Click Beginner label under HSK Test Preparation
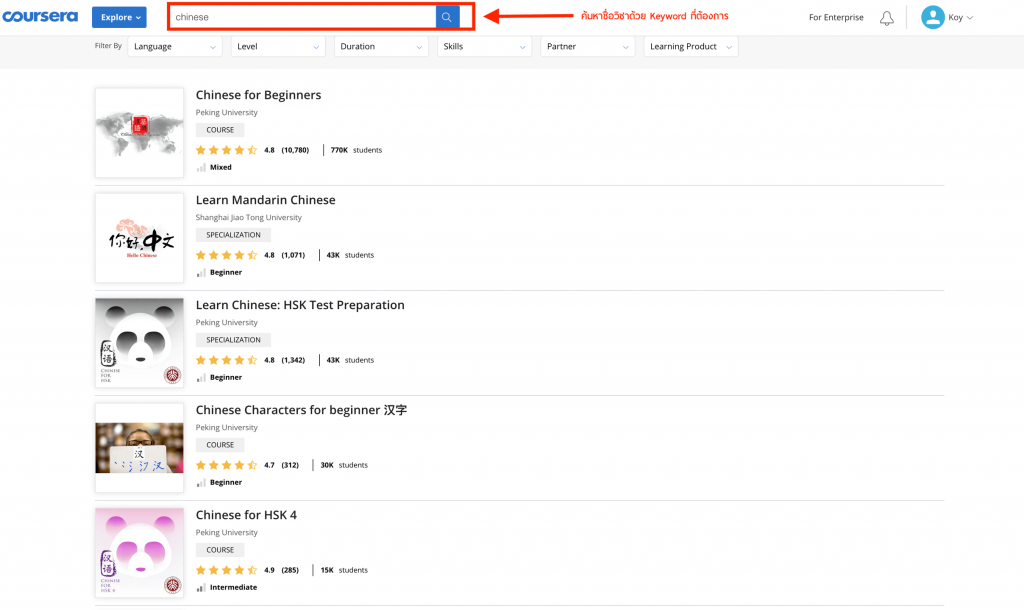The image size is (1024, 610). click(x=226, y=377)
